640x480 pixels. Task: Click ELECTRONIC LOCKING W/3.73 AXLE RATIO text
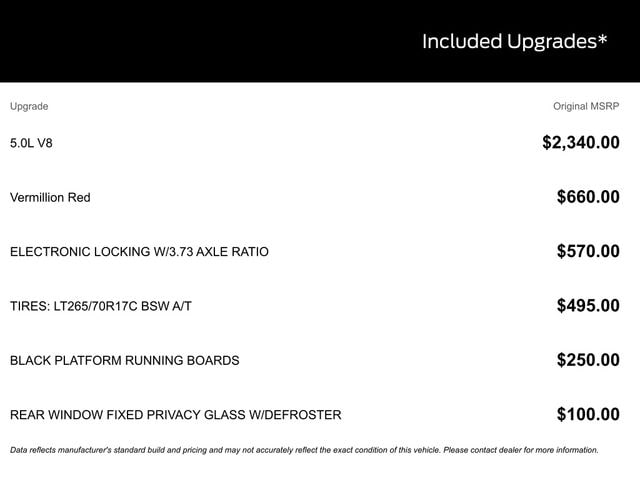point(139,252)
